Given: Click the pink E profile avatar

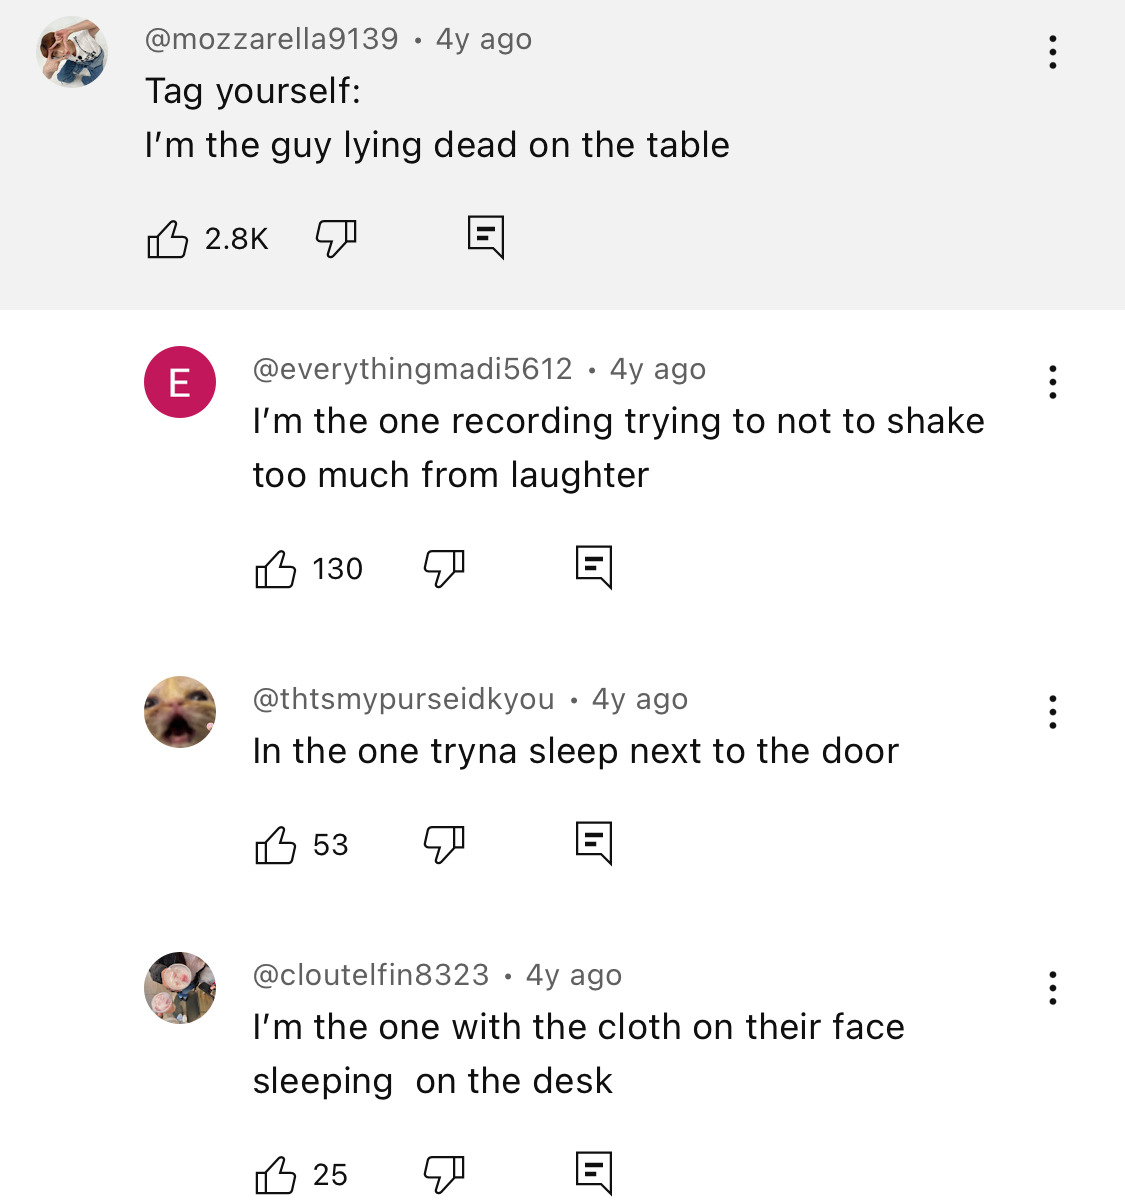Looking at the screenshot, I should coord(180,382).
